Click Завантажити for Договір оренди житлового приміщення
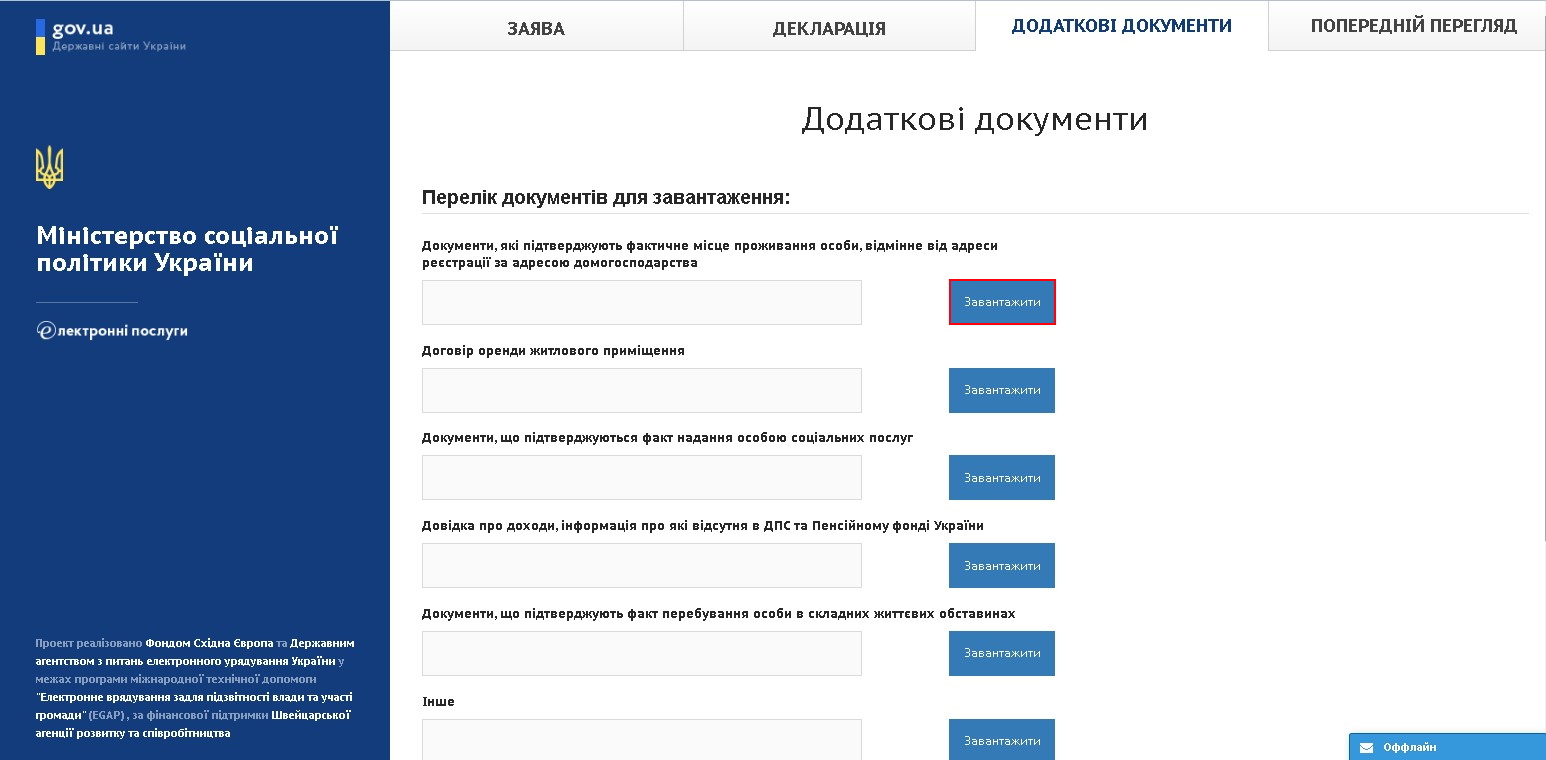1546x760 pixels. [x=1002, y=390]
